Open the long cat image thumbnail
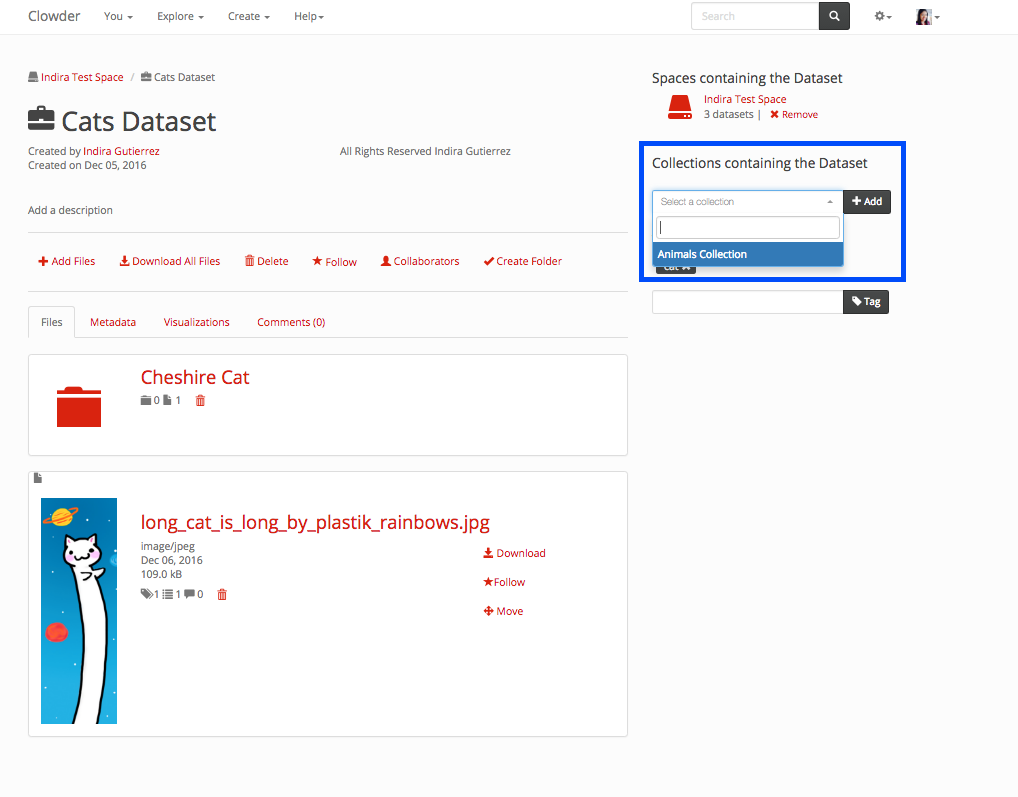 coord(79,610)
